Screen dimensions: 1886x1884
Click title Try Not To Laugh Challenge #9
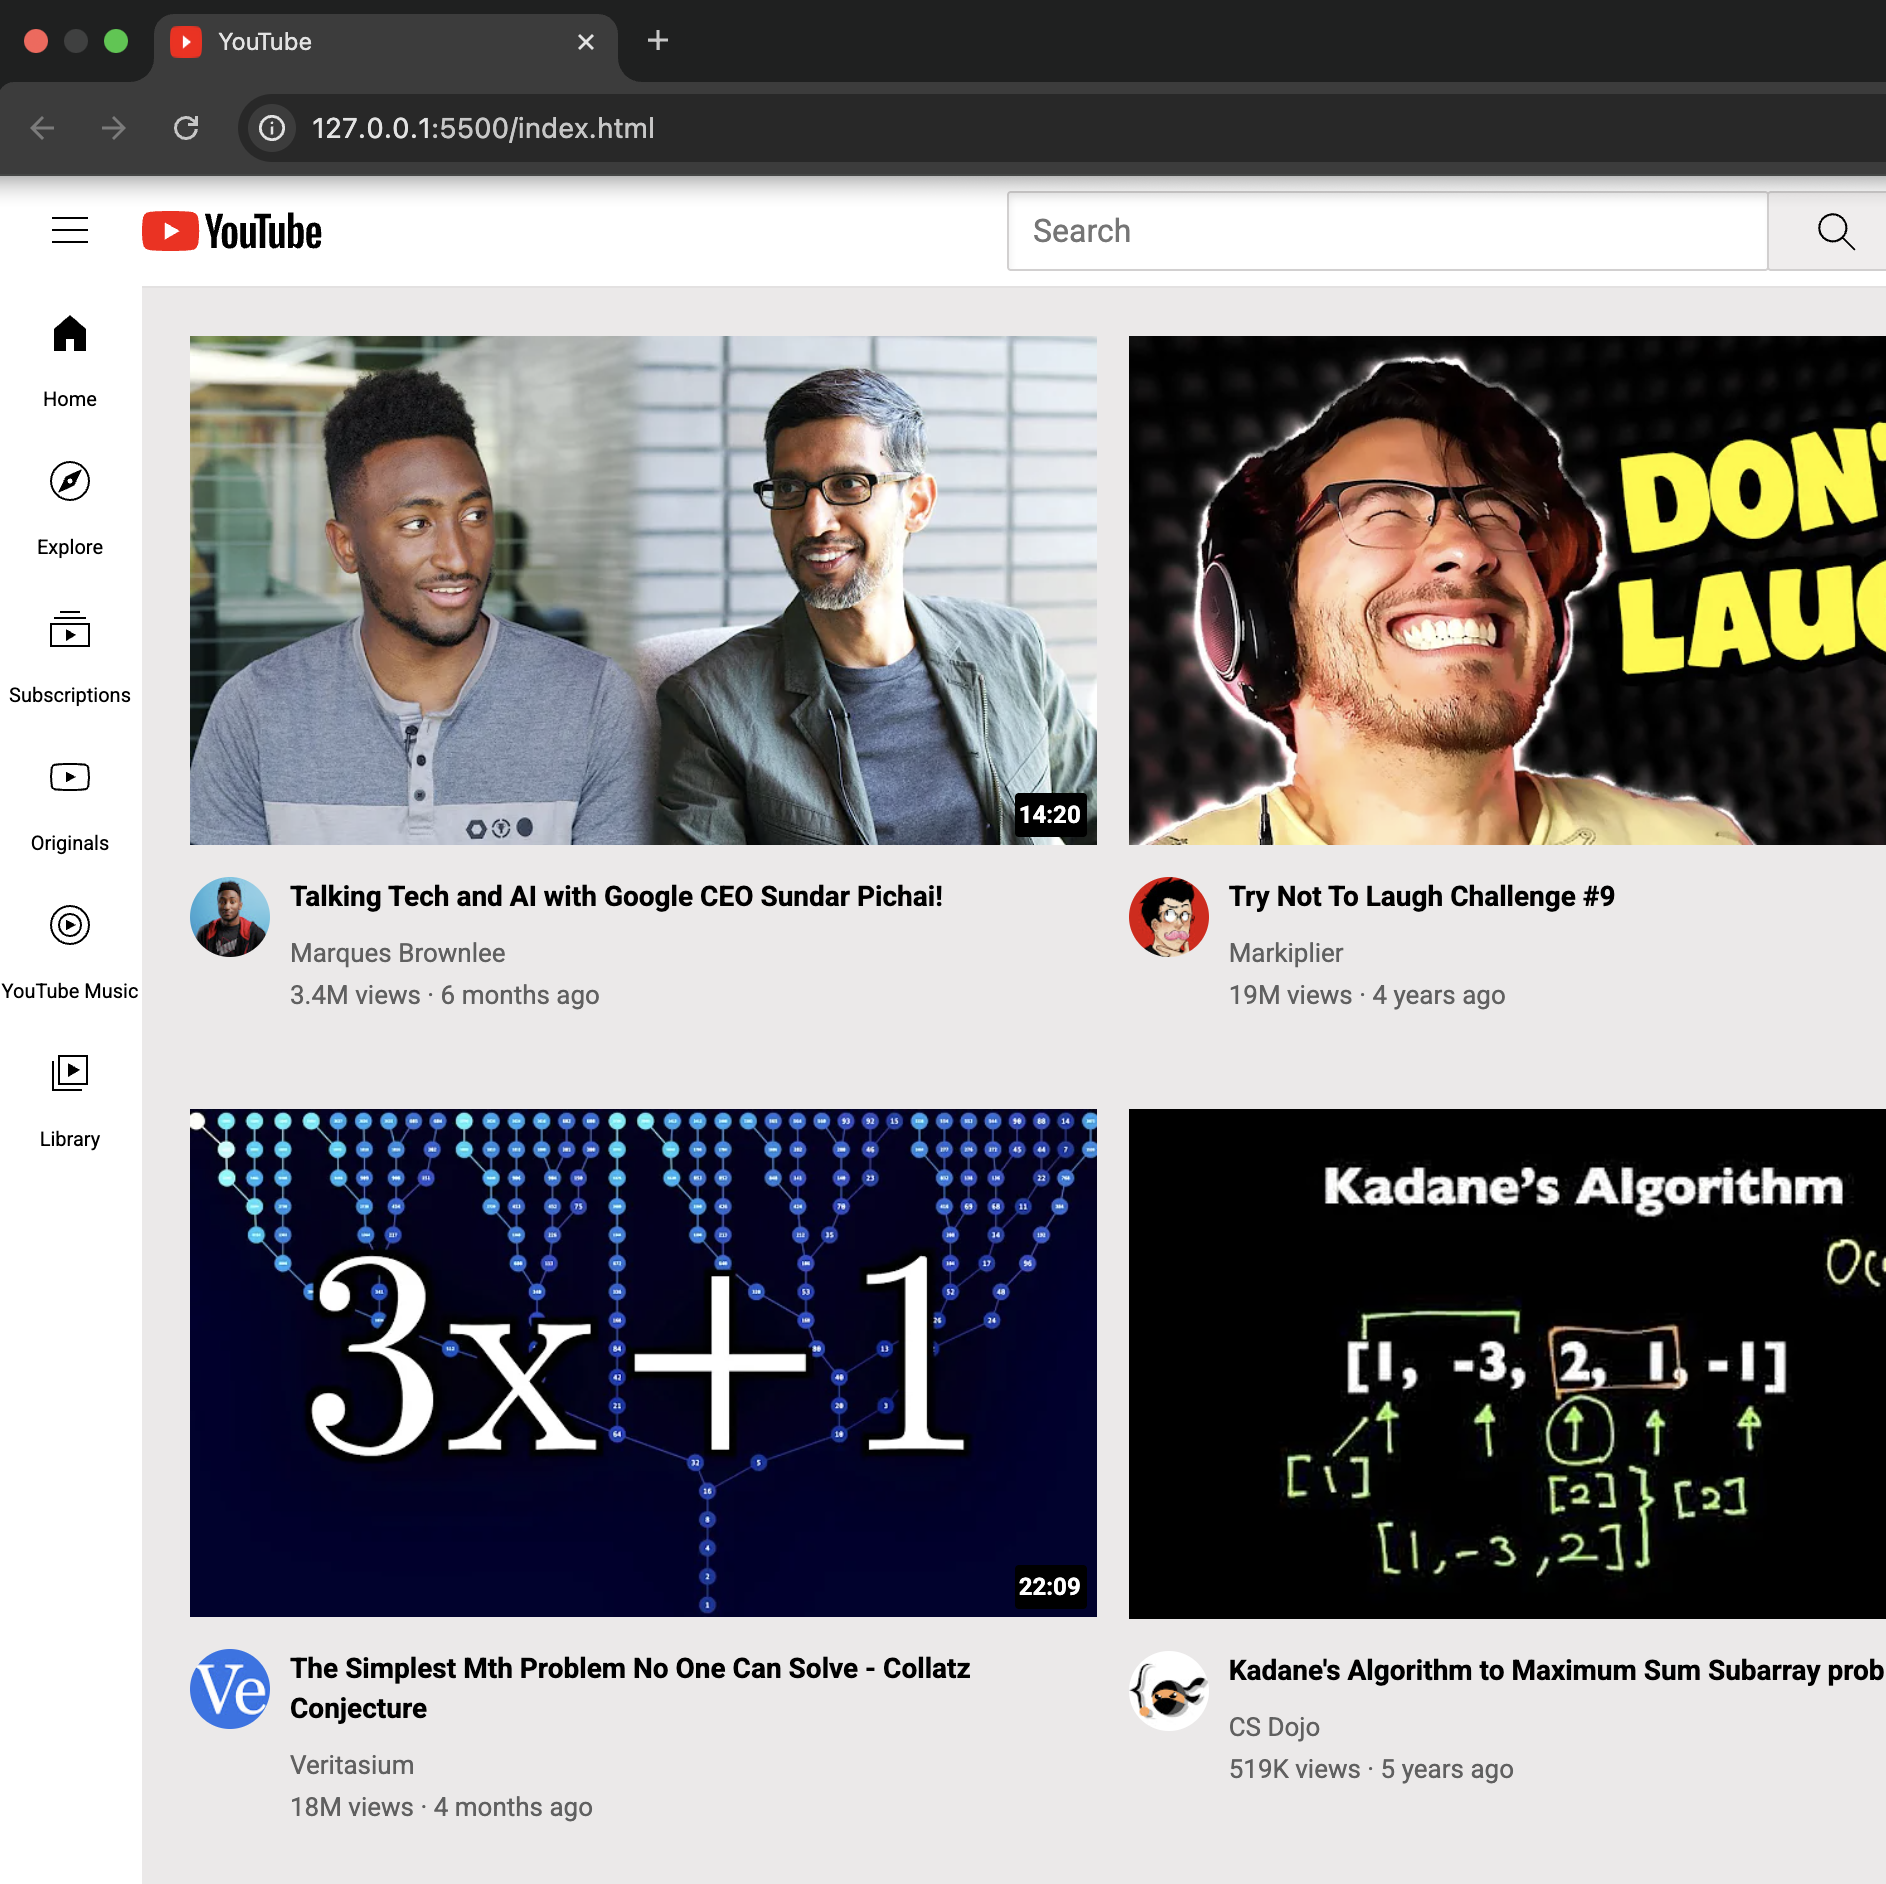(x=1421, y=897)
